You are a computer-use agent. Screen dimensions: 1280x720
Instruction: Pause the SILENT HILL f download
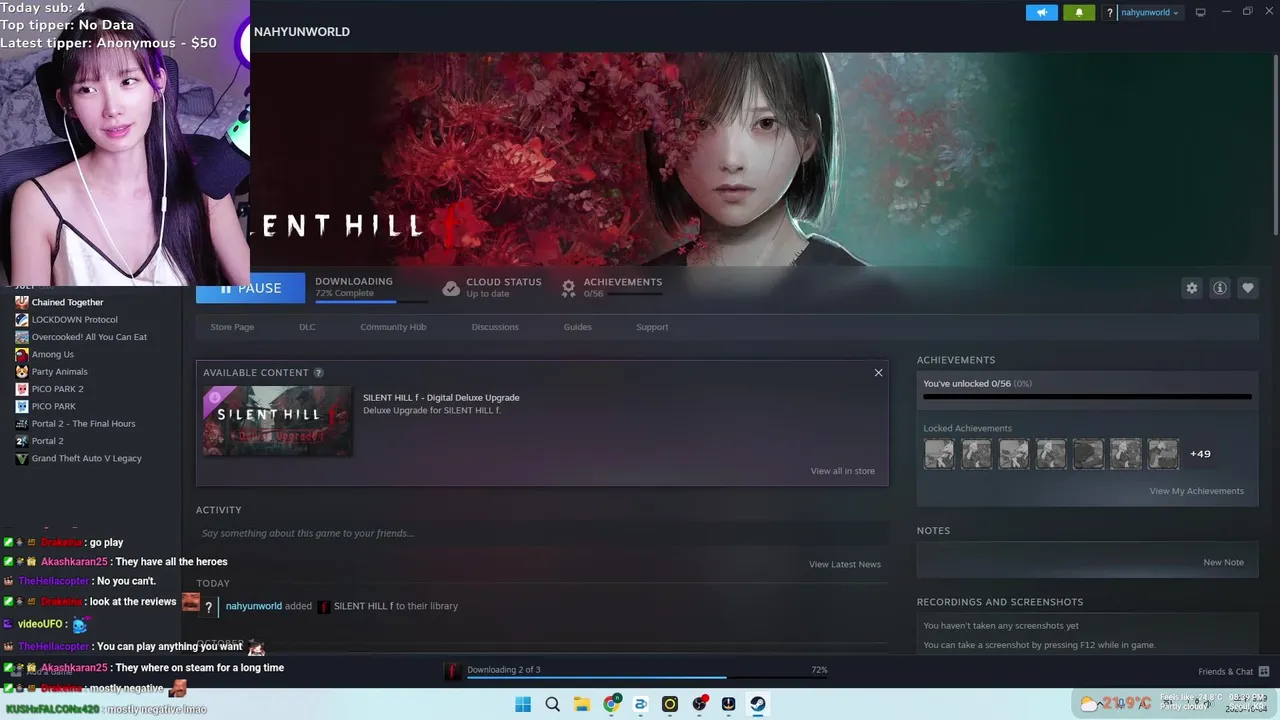[x=250, y=288]
